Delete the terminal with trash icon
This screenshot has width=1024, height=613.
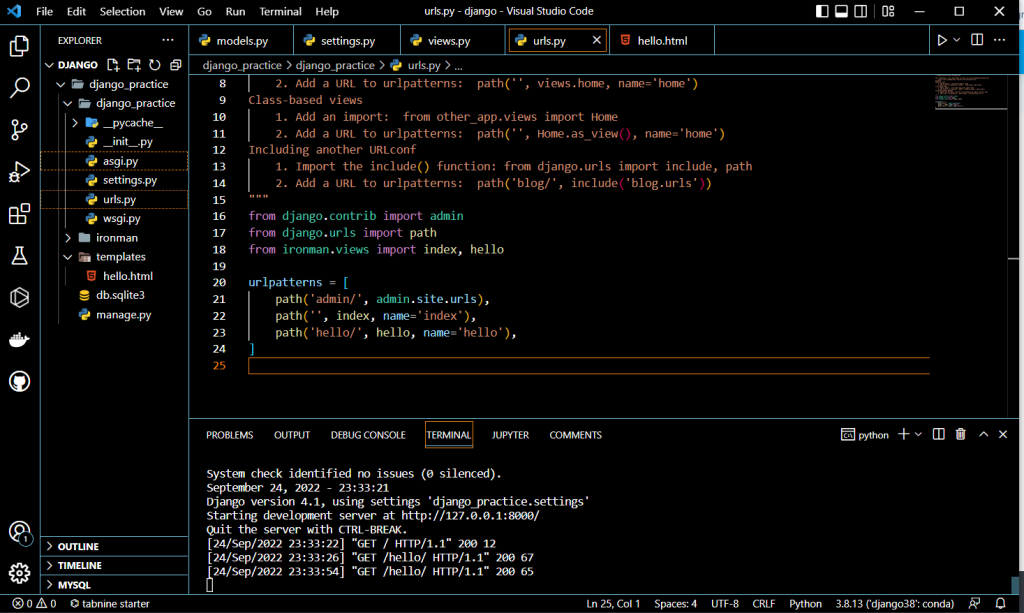pyautogui.click(x=960, y=434)
